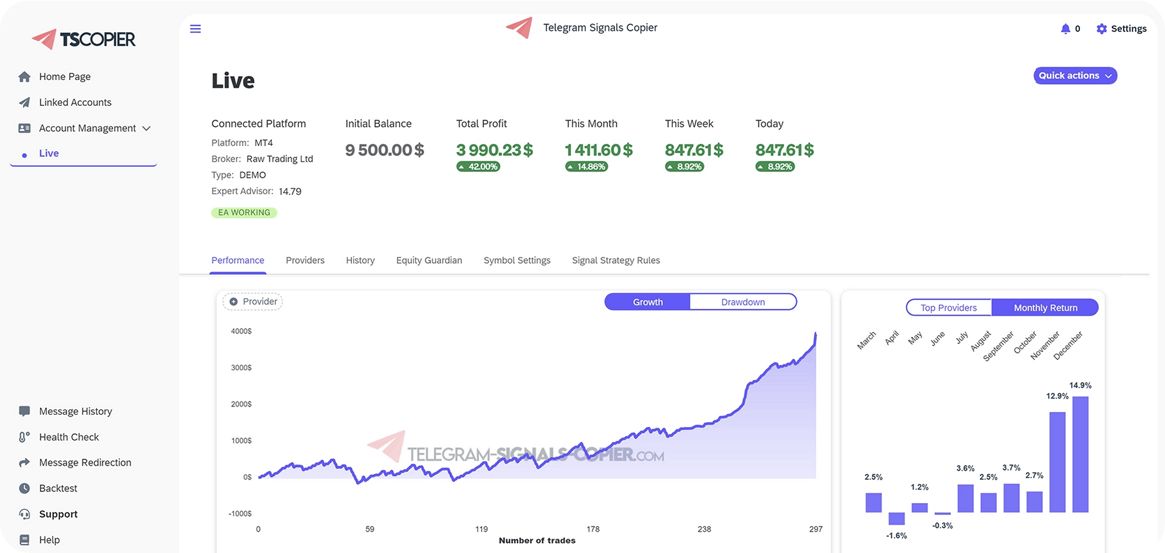Click the Backtest clock icon
The height and width of the screenshot is (553, 1165).
tap(24, 488)
